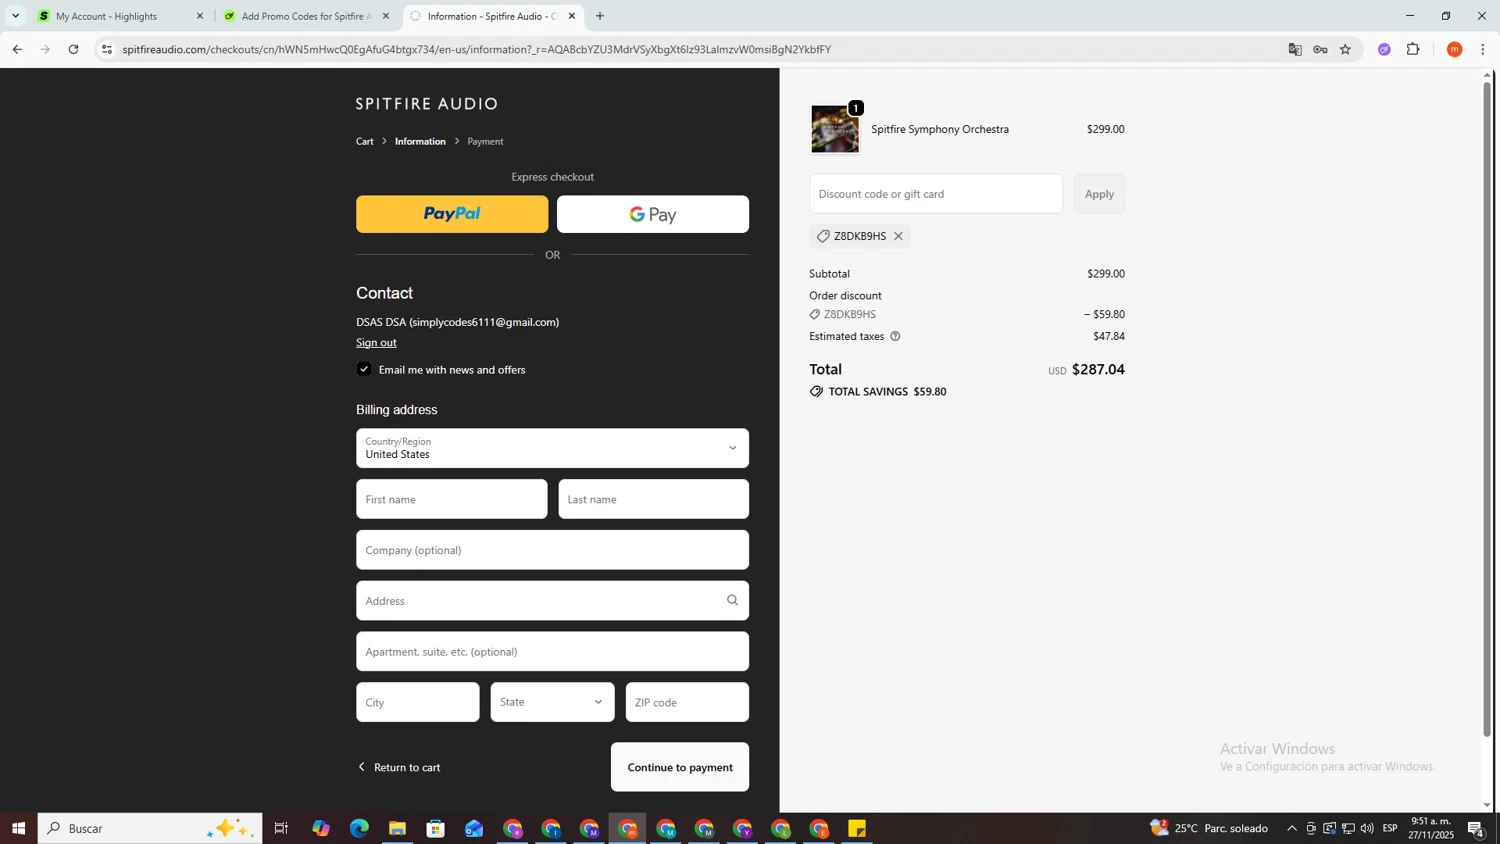The height and width of the screenshot is (844, 1500).
Task: Select the ZIP code field
Action: click(687, 702)
